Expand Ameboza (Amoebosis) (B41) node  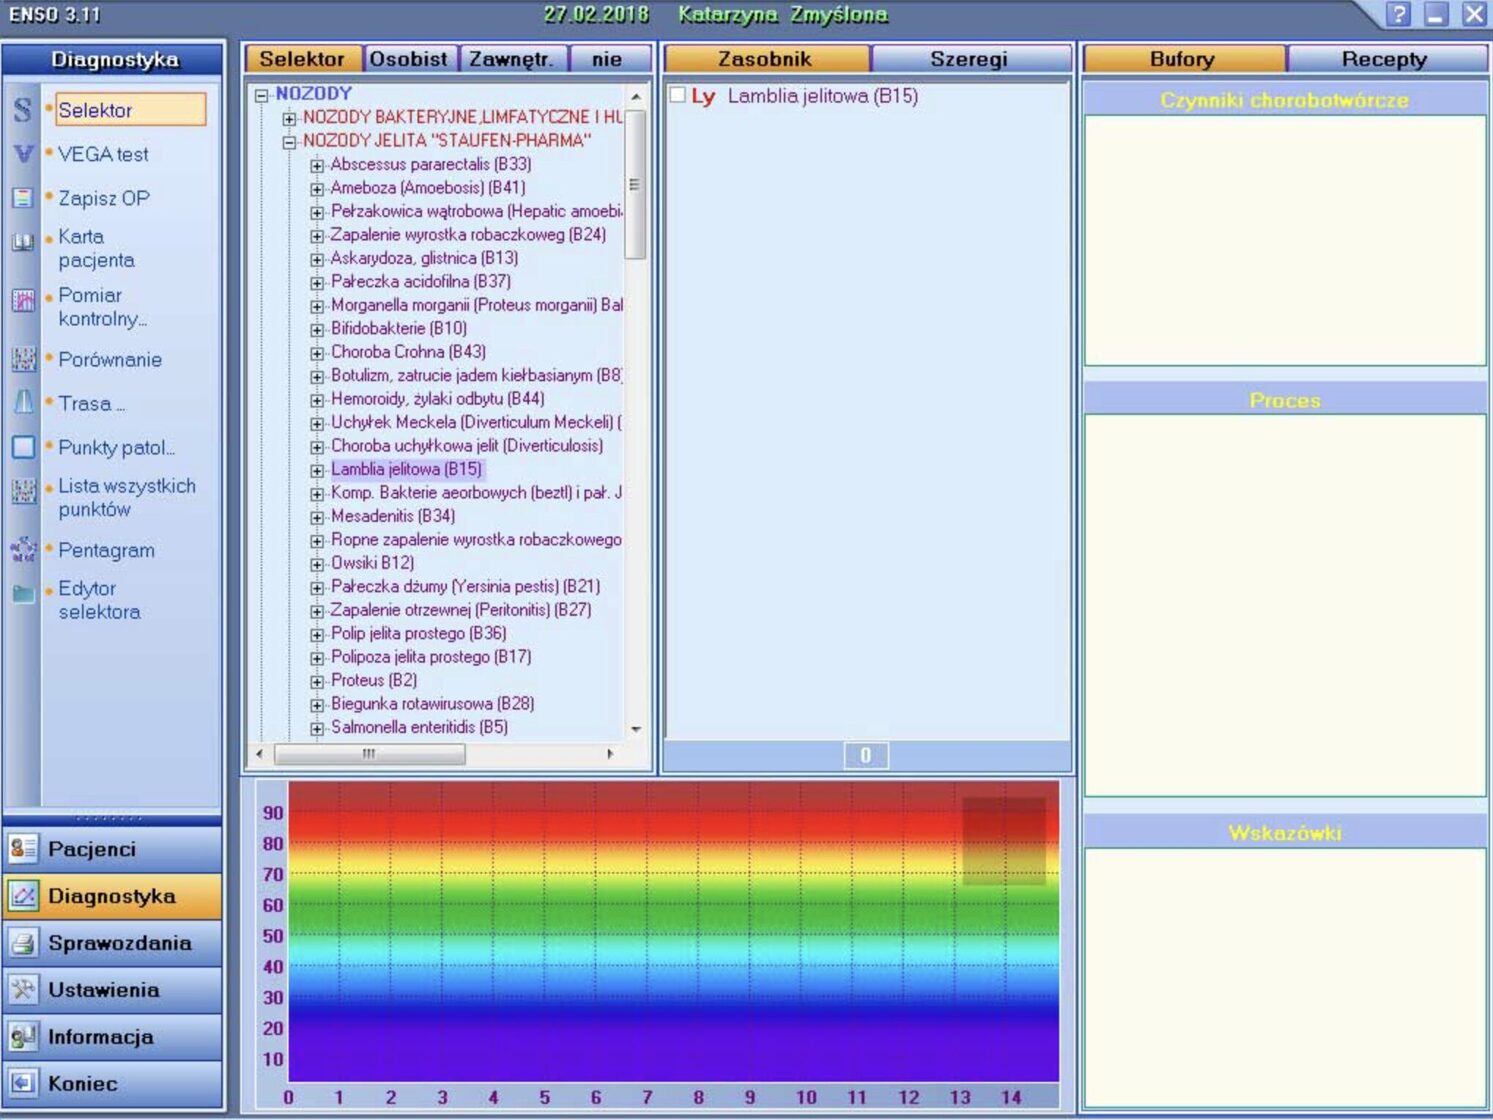click(x=317, y=189)
